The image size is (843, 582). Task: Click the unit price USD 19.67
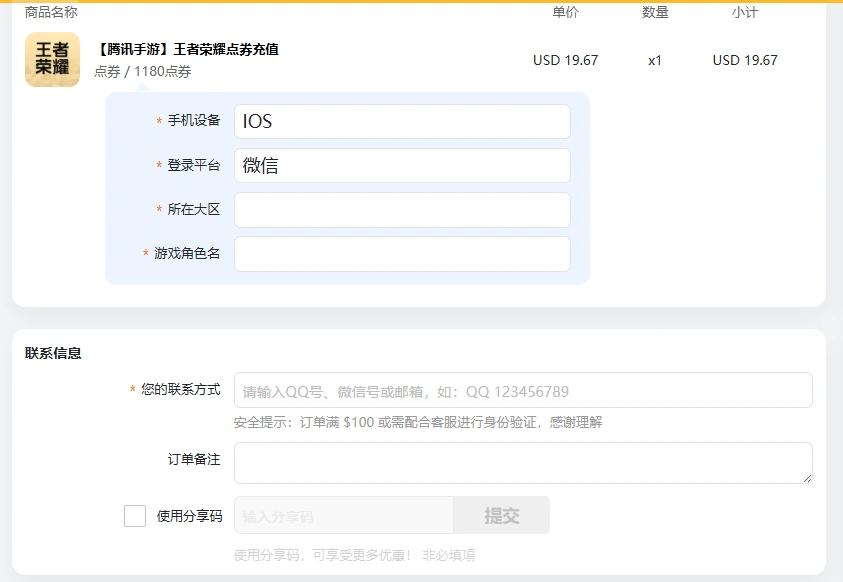tap(565, 60)
